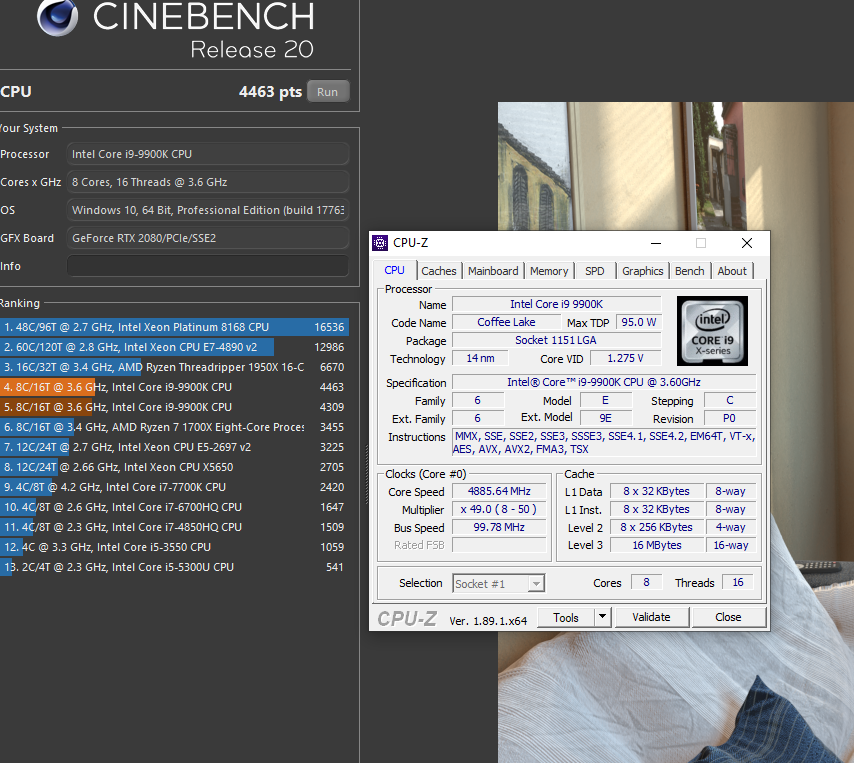Viewport: 854px width, 763px height.
Task: Expand the Tools dropdown arrow in CPU-Z
Action: (602, 618)
